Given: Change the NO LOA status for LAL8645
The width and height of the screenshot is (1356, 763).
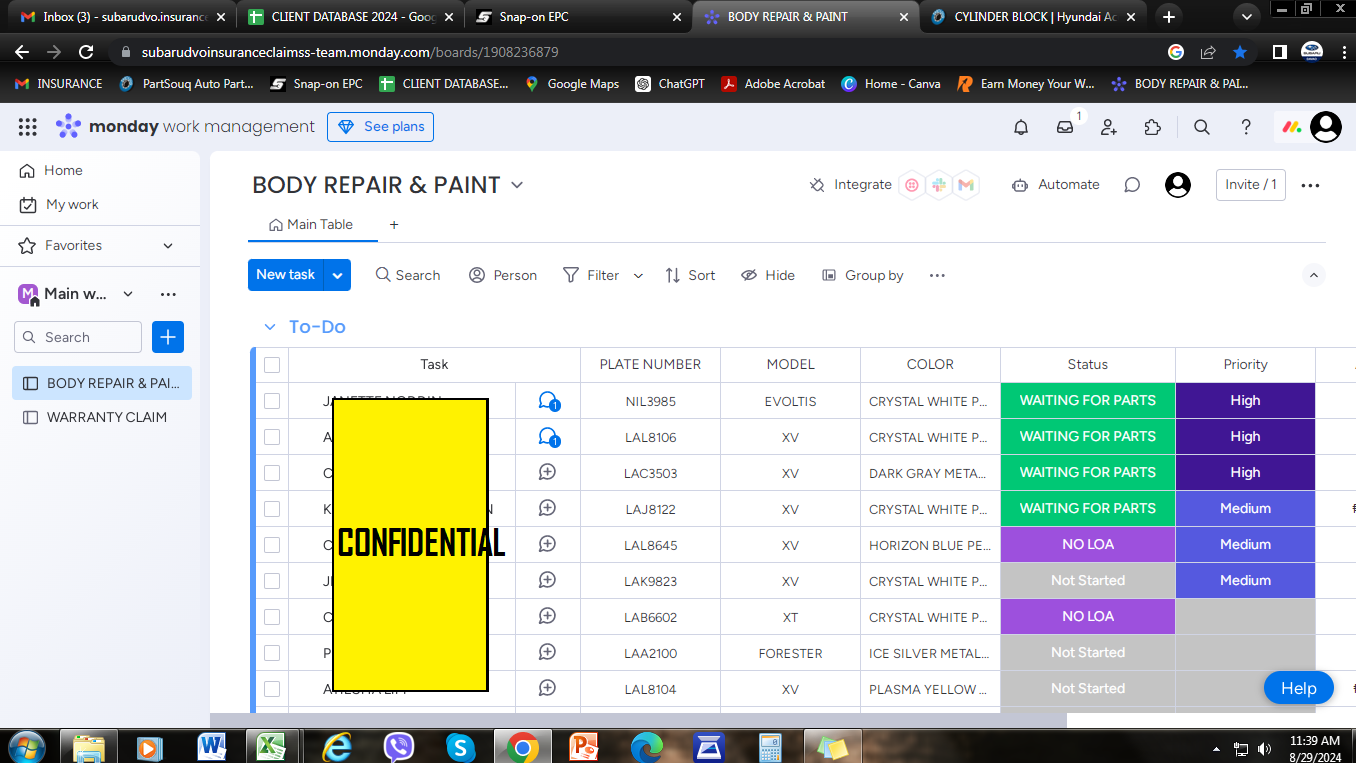Looking at the screenshot, I should tap(1088, 545).
